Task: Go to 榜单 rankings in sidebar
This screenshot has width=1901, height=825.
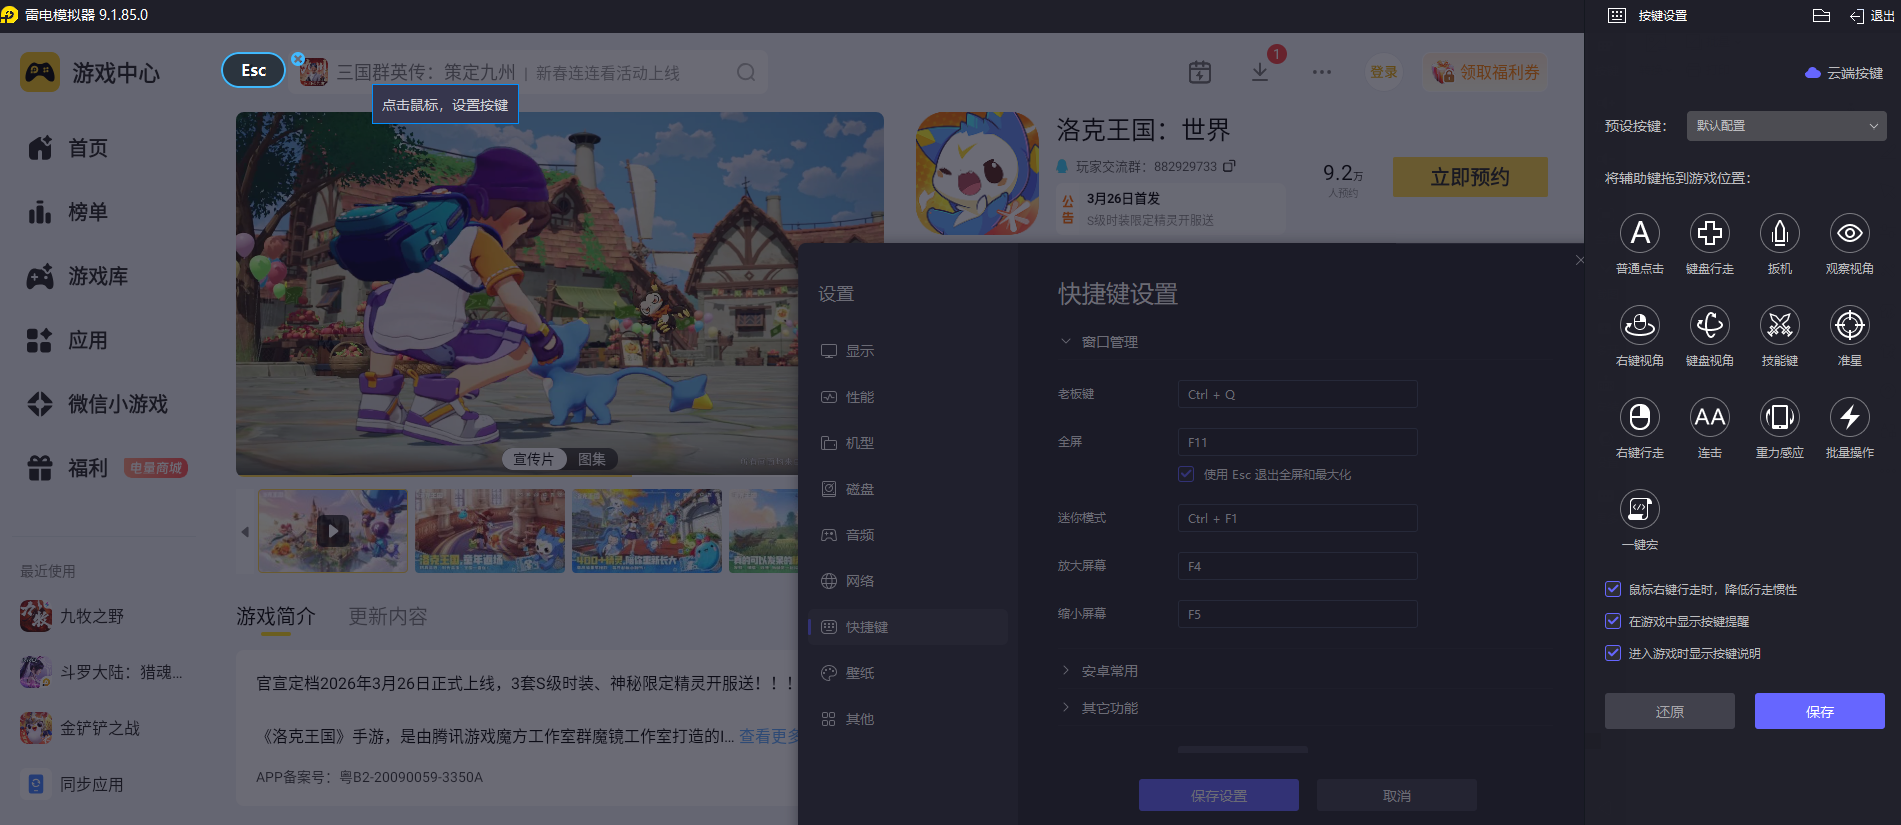Action: point(69,212)
